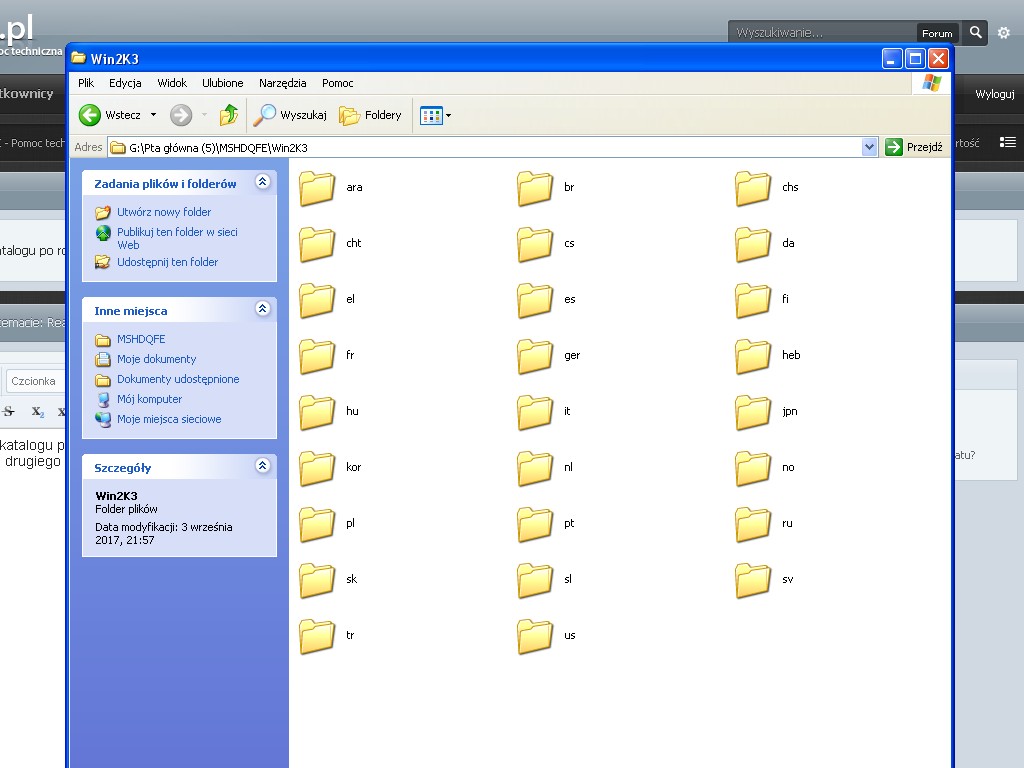Viewport: 1024px width, 768px height.
Task: Select the nl folder icon
Action: pos(535,469)
